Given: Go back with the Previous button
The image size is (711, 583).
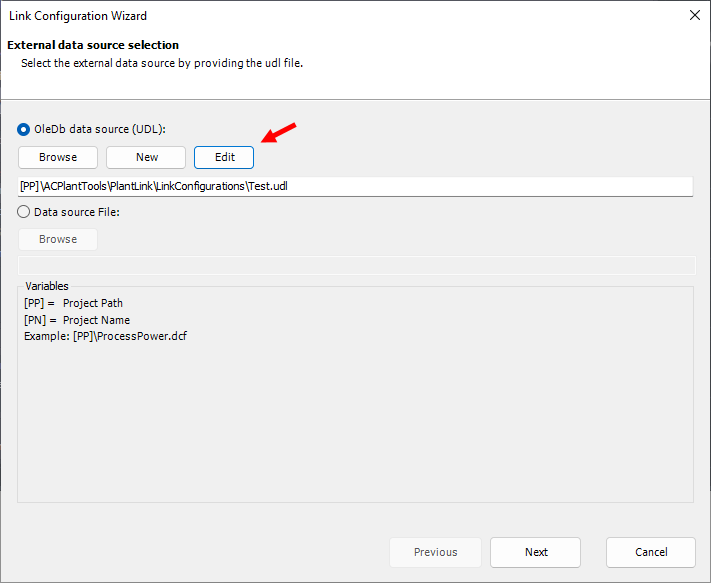Looking at the screenshot, I should point(435,552).
